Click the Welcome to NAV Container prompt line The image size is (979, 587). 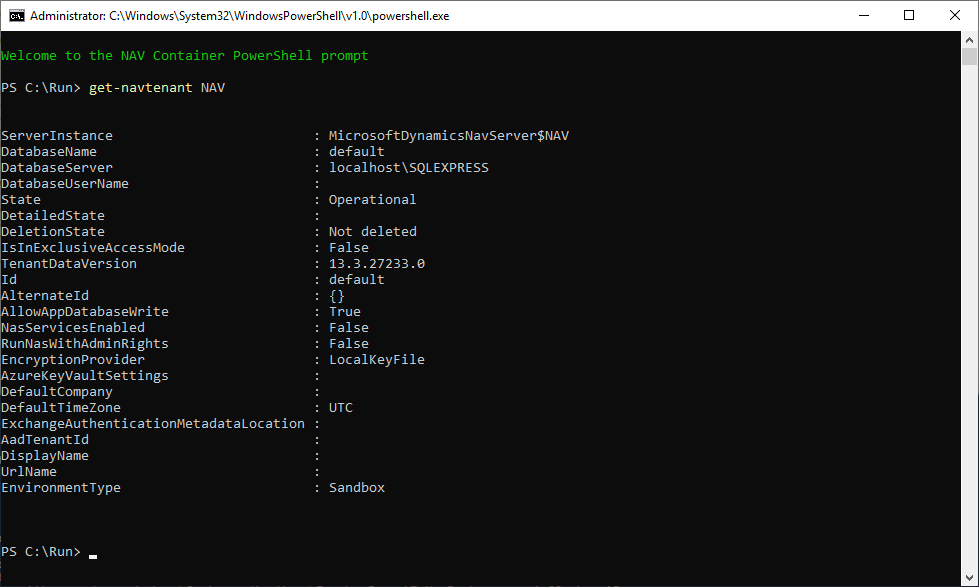pyautogui.click(x=185, y=55)
